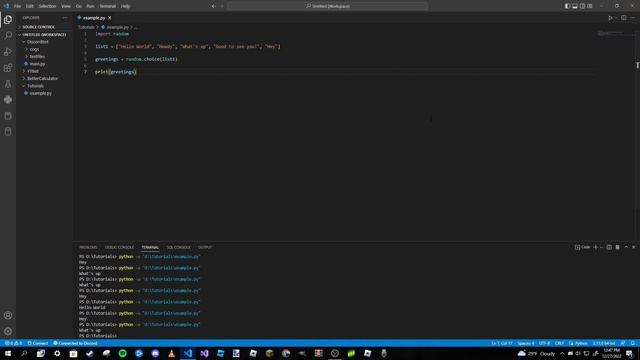Open the Extensions view

pyautogui.click(x=8, y=68)
